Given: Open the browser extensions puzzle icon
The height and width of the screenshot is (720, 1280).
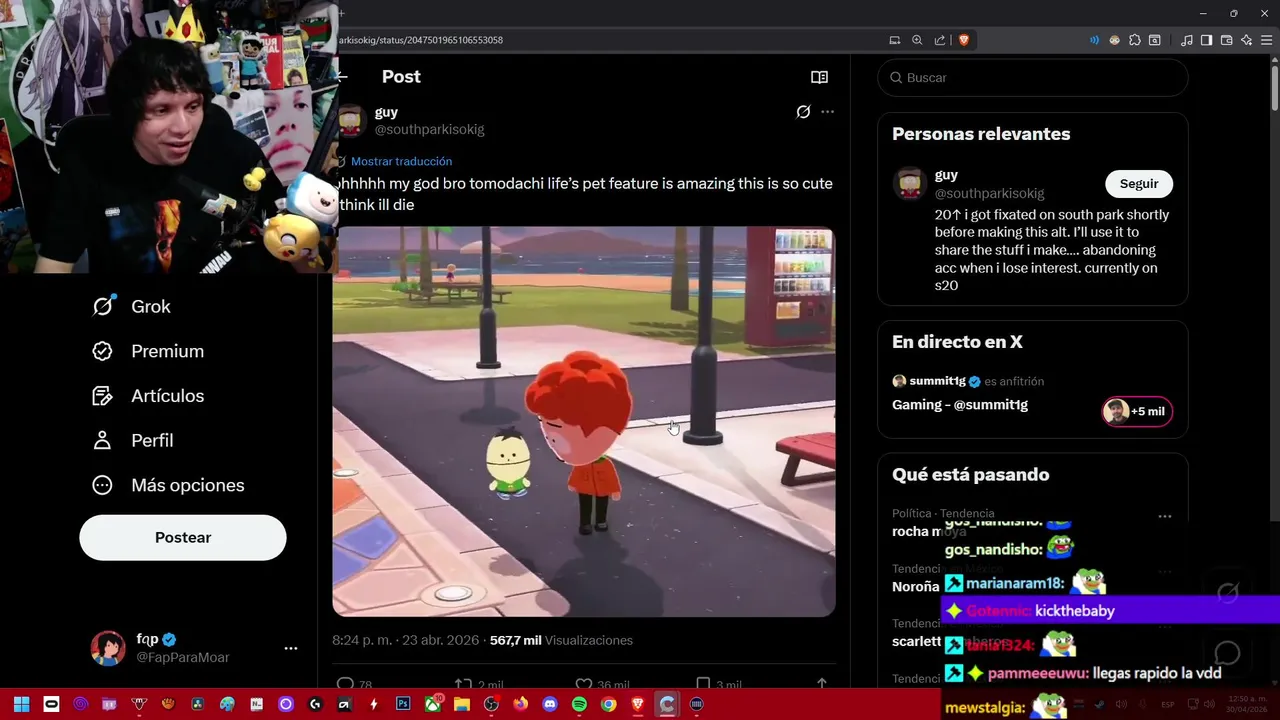Looking at the screenshot, I should (1135, 40).
